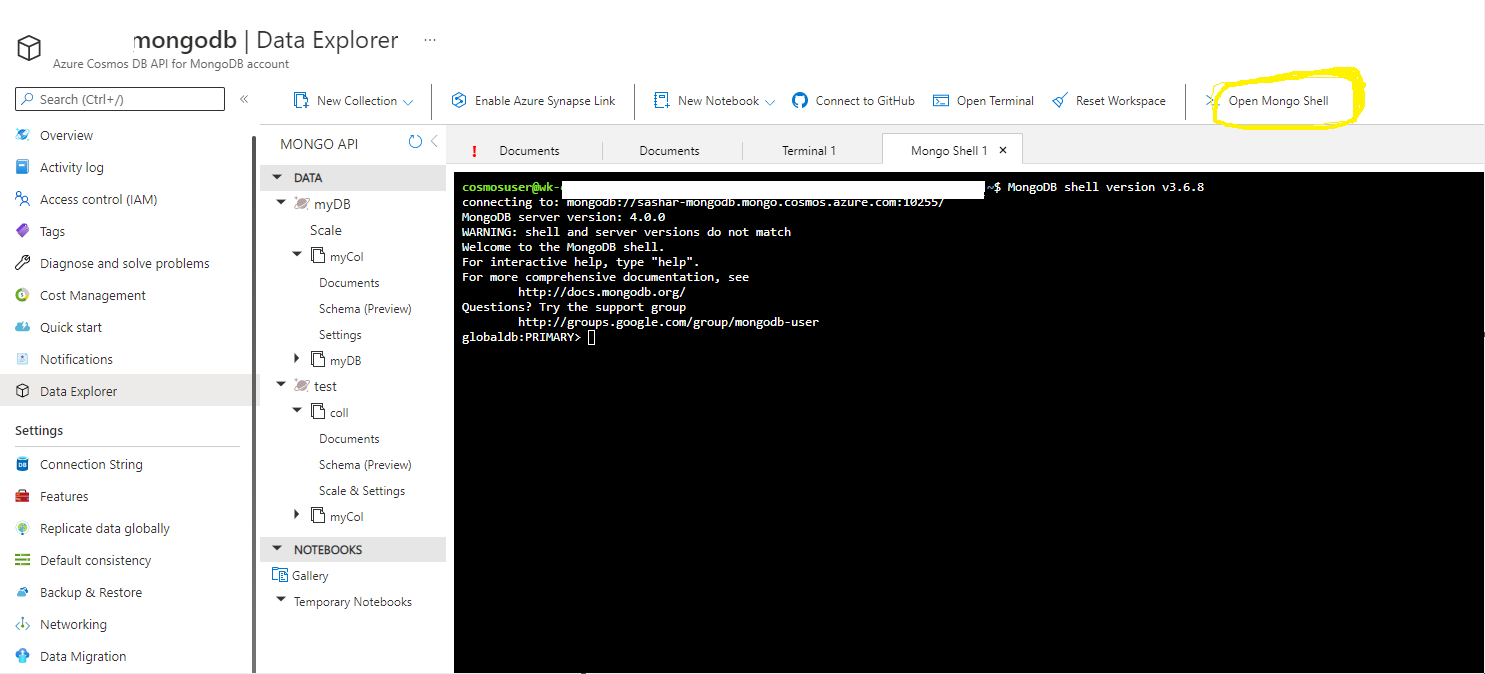This screenshot has height=674, width=1485.
Task: Collapse the coll collection node
Action: click(x=297, y=411)
